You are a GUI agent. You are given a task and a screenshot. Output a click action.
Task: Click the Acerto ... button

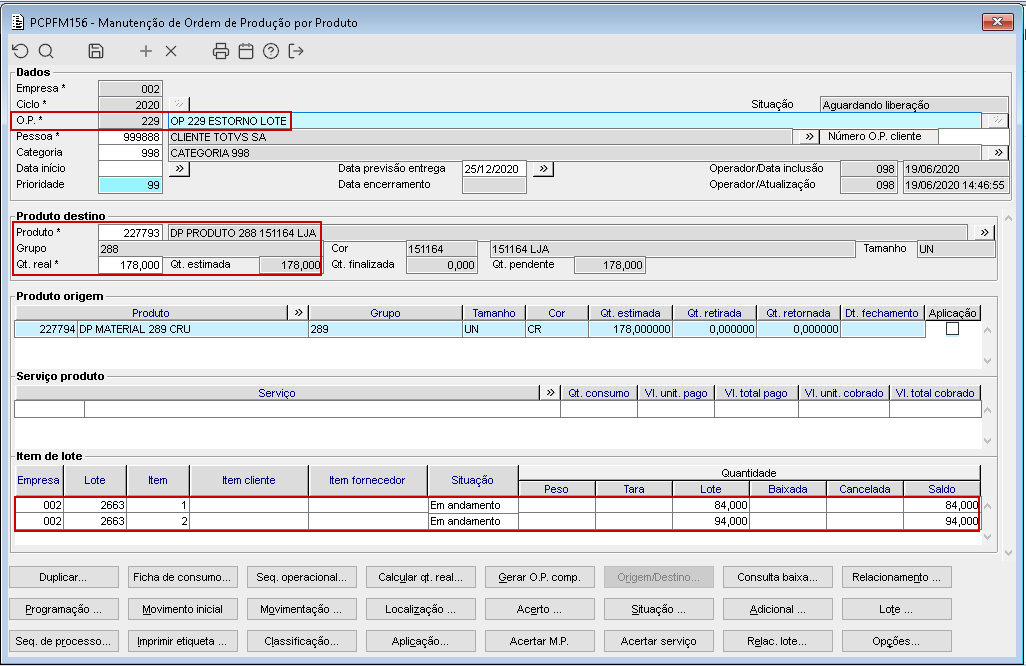pos(540,609)
